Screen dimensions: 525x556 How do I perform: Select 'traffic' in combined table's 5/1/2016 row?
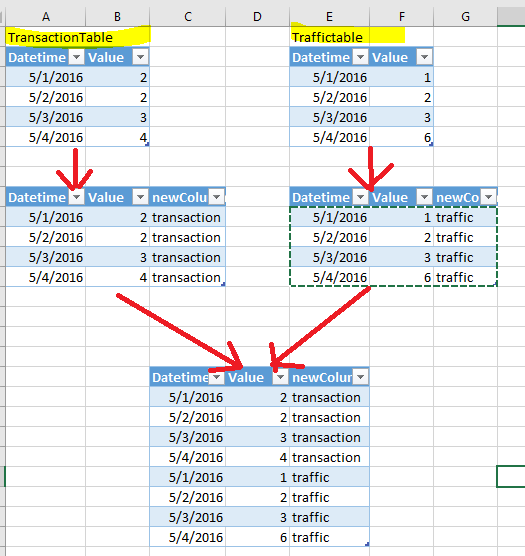pos(329,478)
